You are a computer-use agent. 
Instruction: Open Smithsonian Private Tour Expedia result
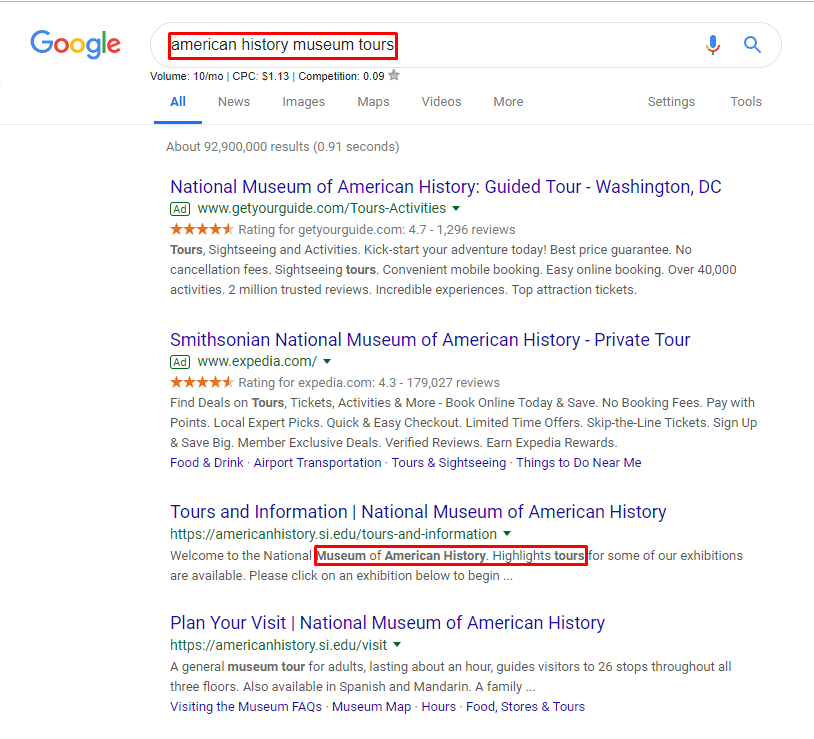tap(430, 340)
